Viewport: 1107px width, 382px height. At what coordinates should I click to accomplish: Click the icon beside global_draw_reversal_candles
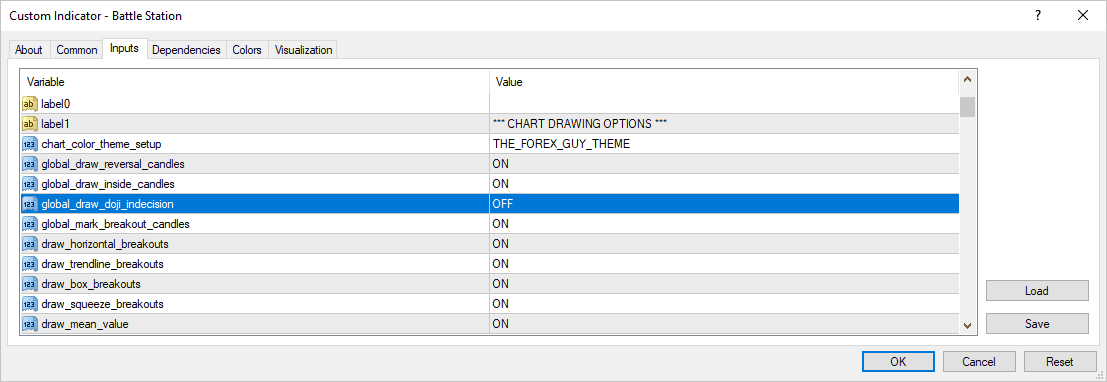click(30, 164)
